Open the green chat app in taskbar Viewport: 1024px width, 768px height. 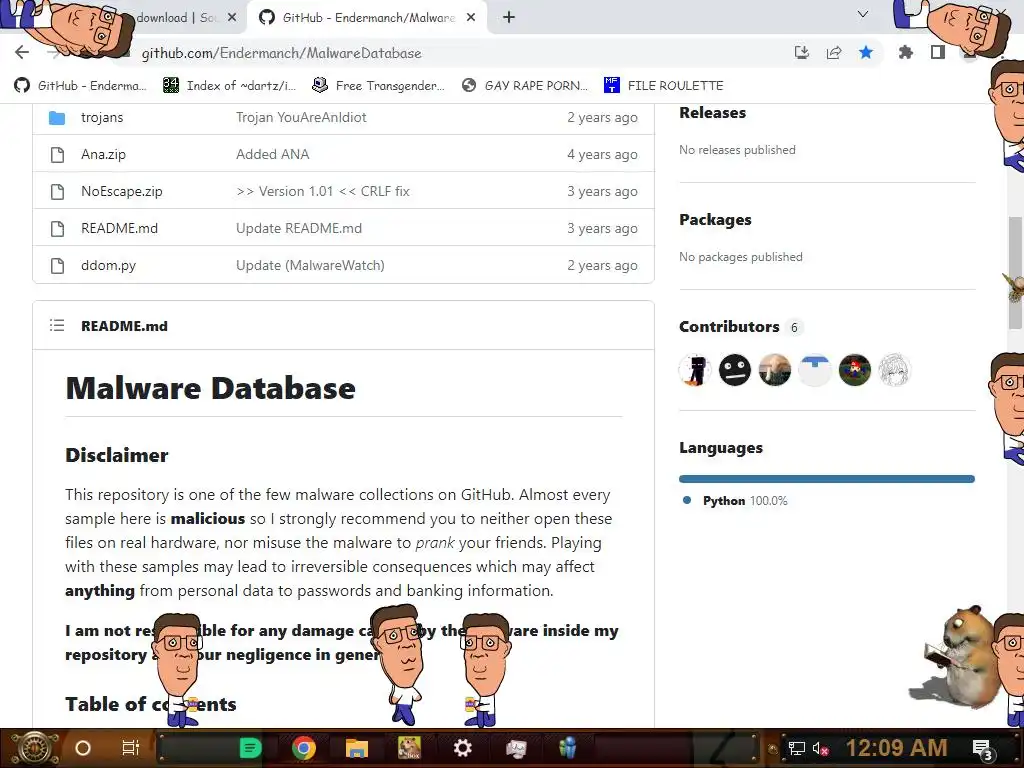250,748
